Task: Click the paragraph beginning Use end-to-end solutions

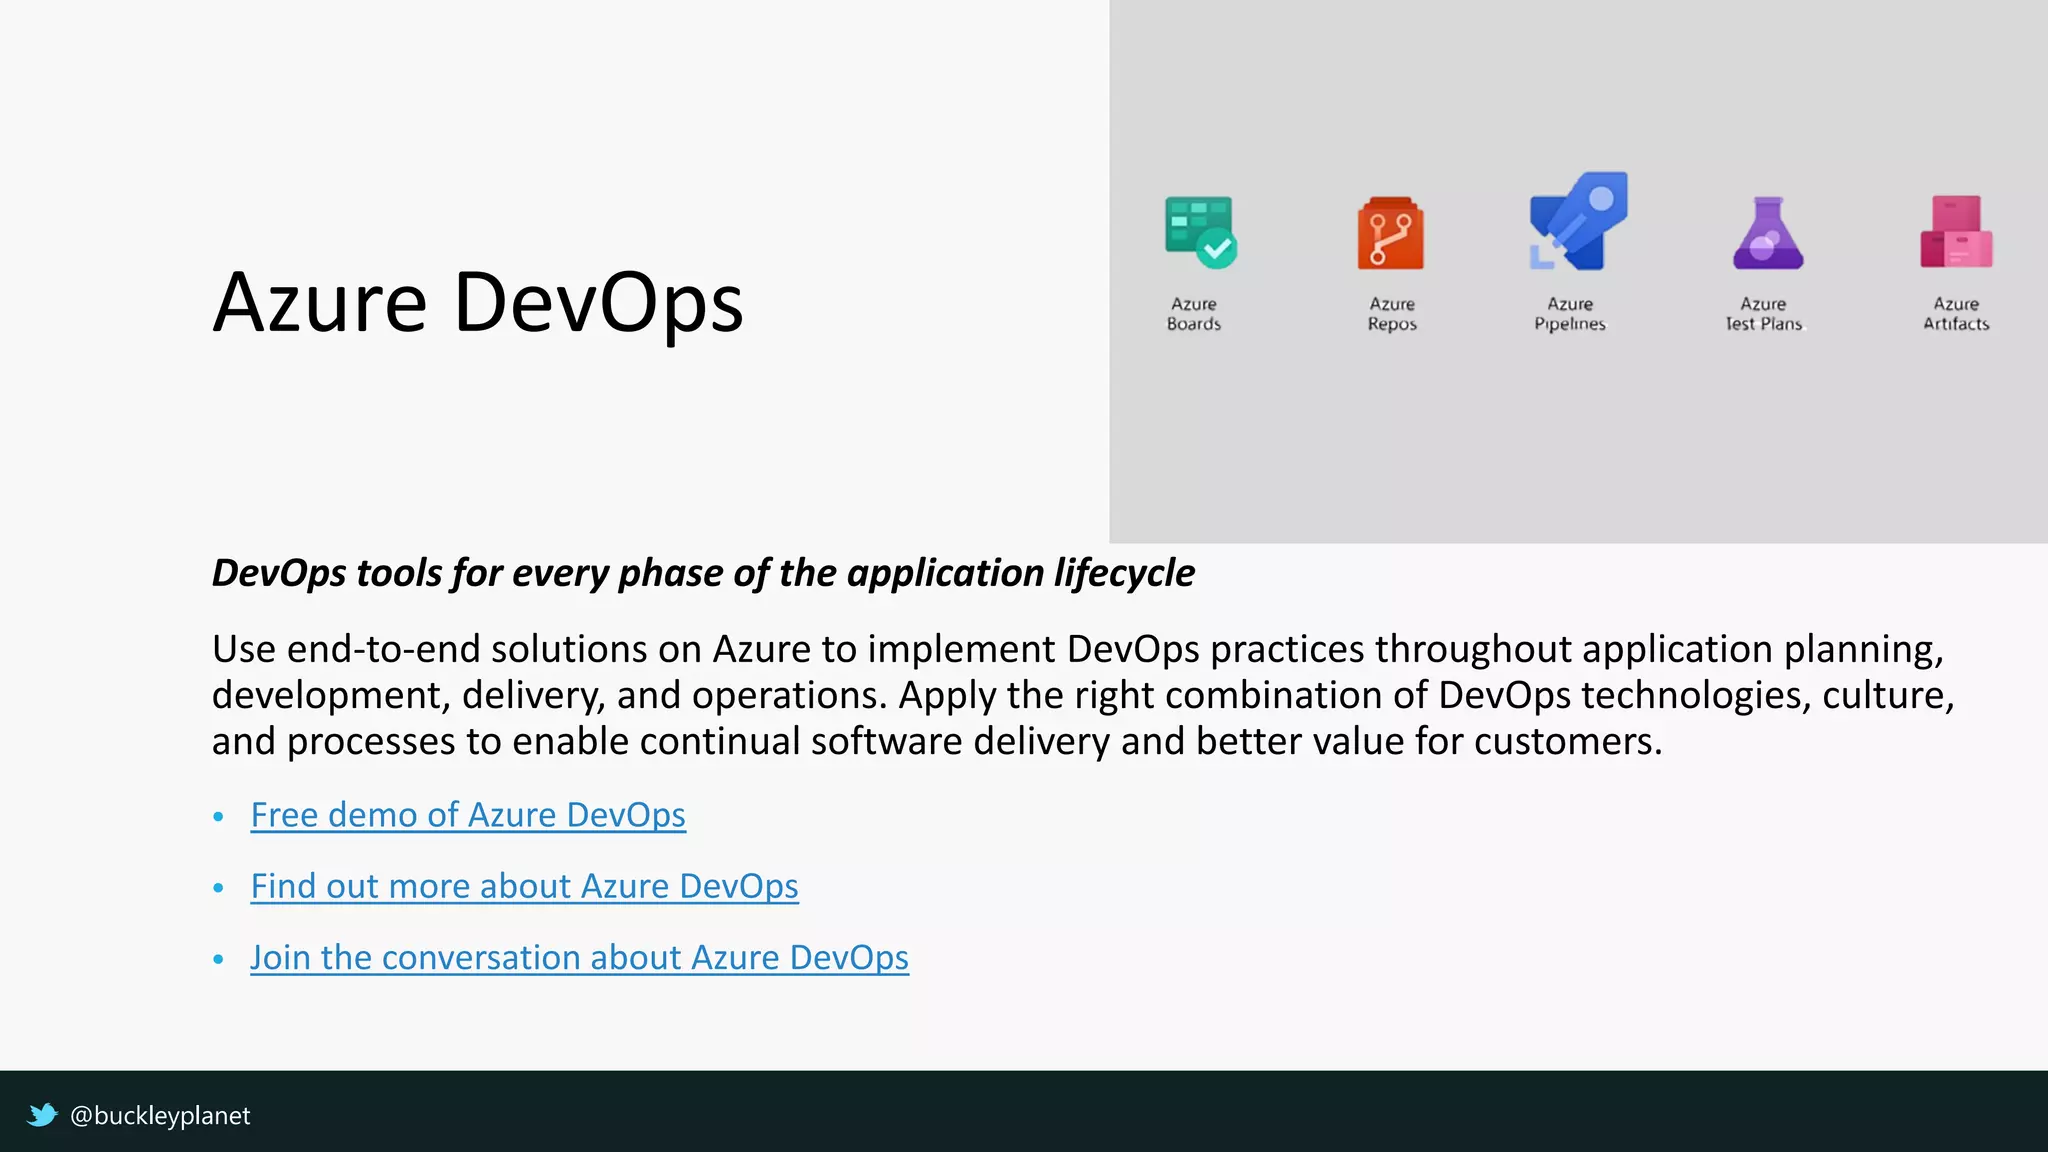Action: 1083,695
